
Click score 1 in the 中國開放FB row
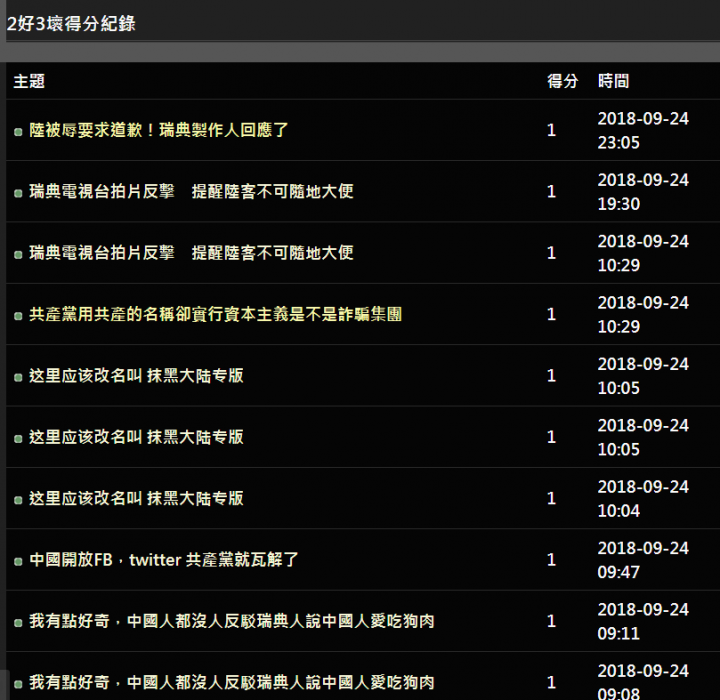point(551,560)
